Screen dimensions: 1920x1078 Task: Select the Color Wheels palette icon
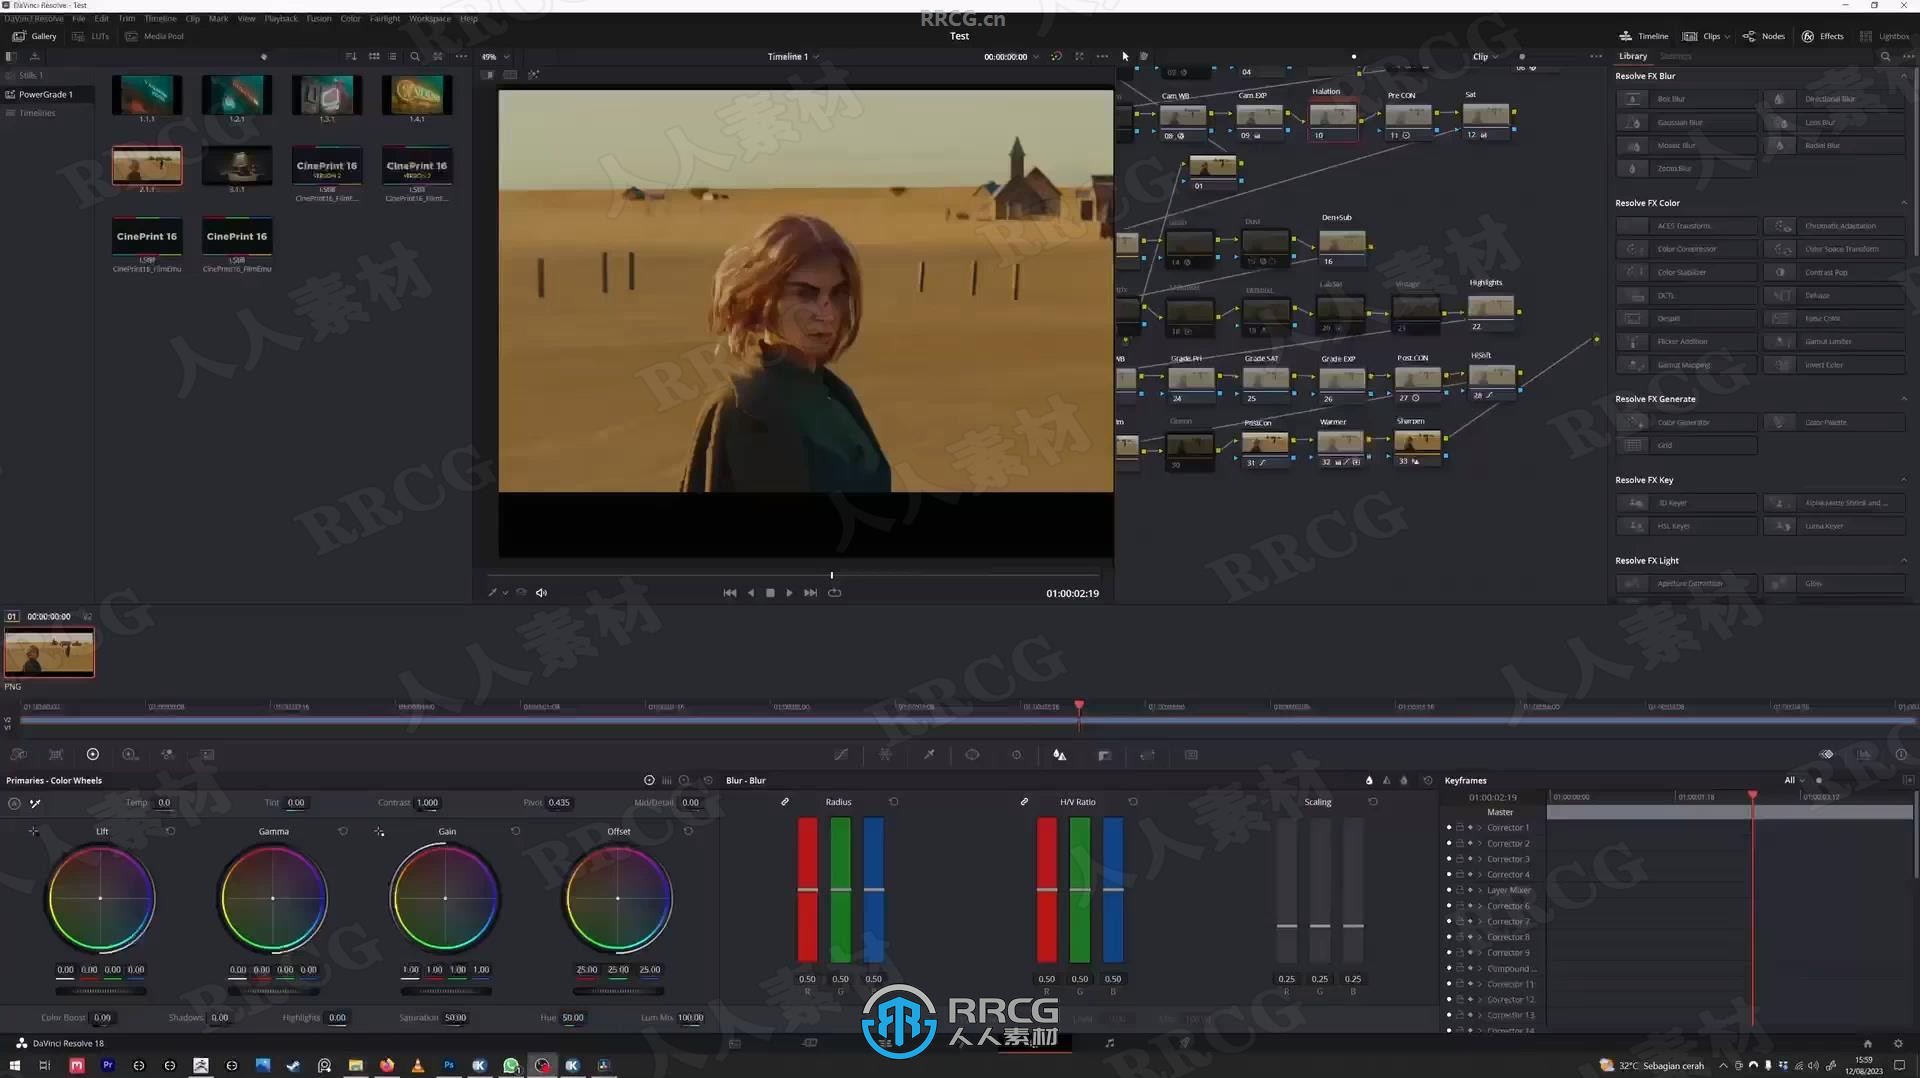click(x=93, y=755)
